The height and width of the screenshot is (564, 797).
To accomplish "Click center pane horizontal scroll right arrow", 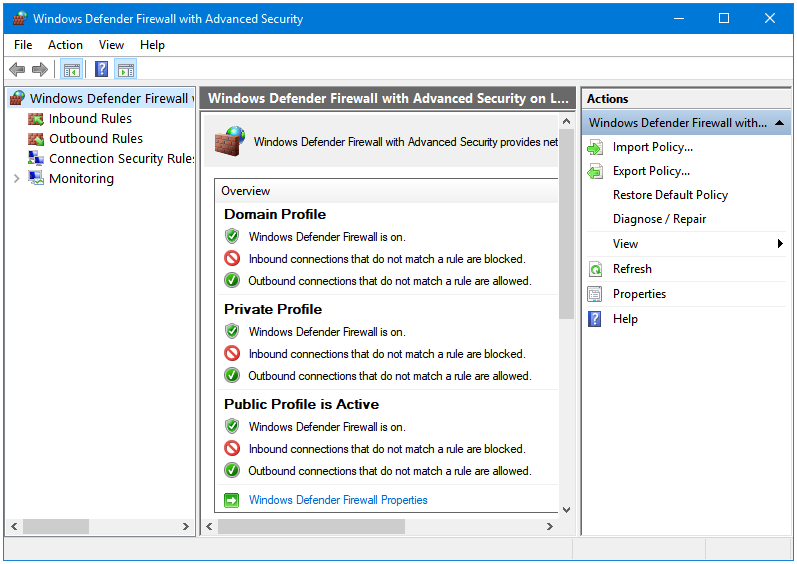I will [549, 526].
